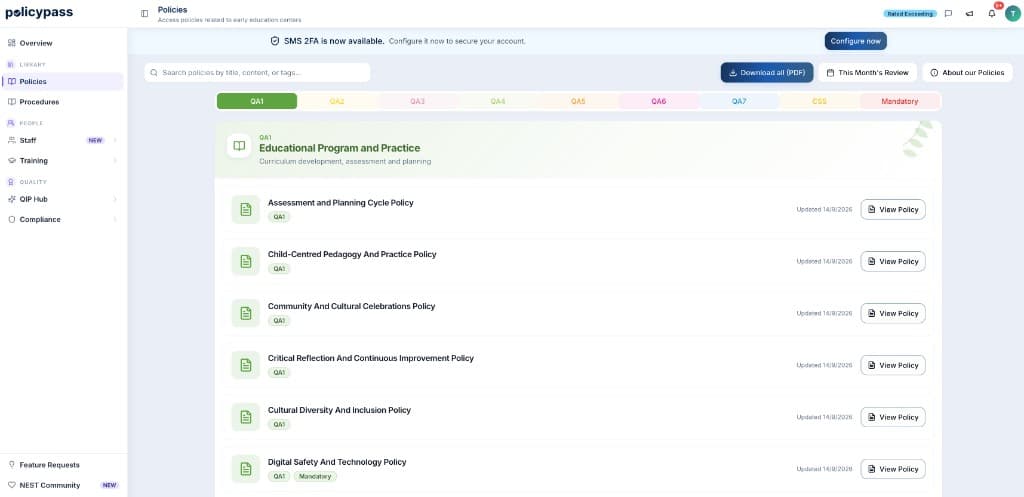This screenshot has width=1024, height=497.
Task: Click the Policies book icon in sidebar
Action: tap(12, 82)
